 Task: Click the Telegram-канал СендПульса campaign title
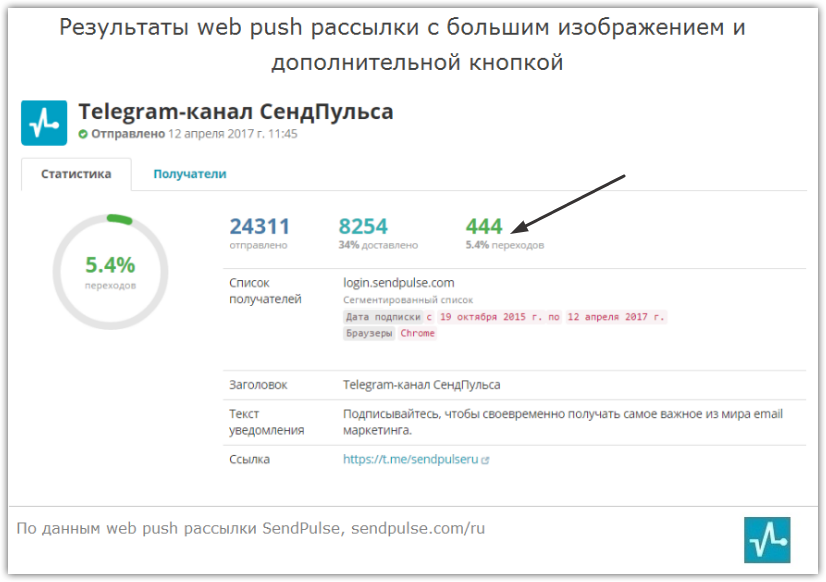[x=236, y=112]
